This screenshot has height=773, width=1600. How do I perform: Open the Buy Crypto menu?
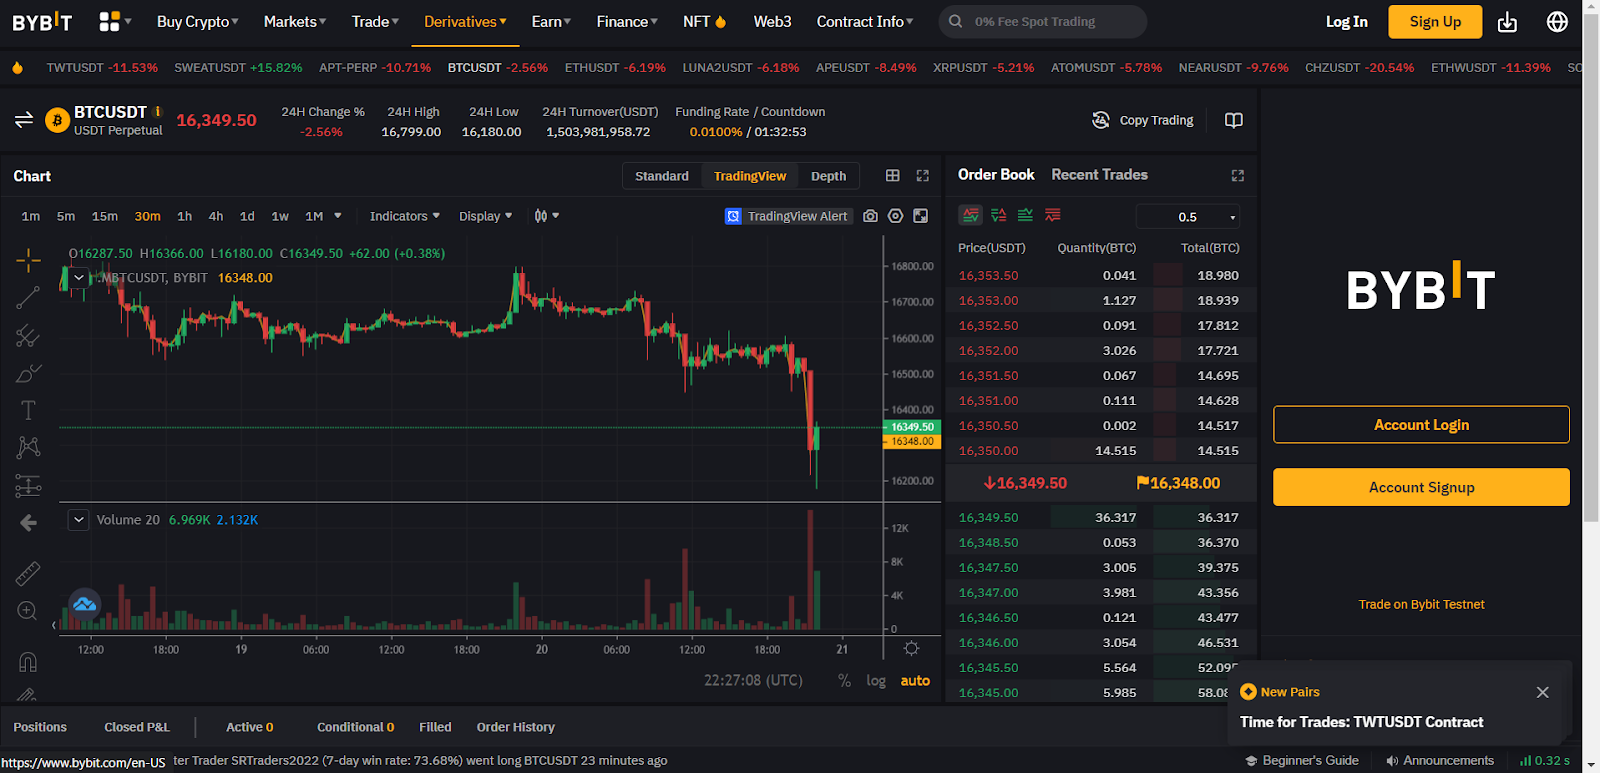pos(197,22)
